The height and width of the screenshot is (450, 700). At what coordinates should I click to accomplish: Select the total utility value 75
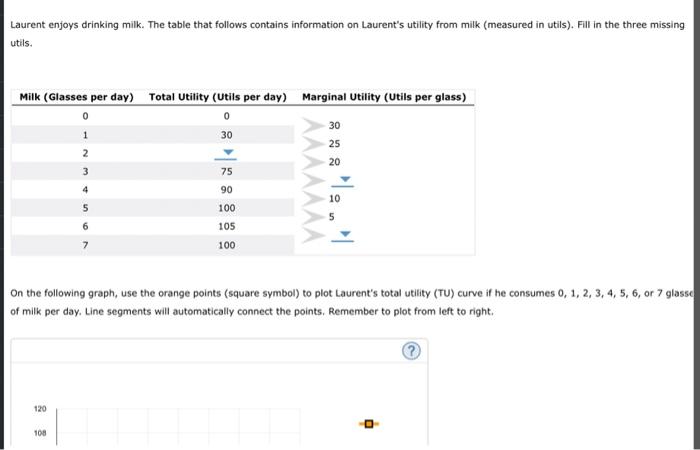coord(226,171)
